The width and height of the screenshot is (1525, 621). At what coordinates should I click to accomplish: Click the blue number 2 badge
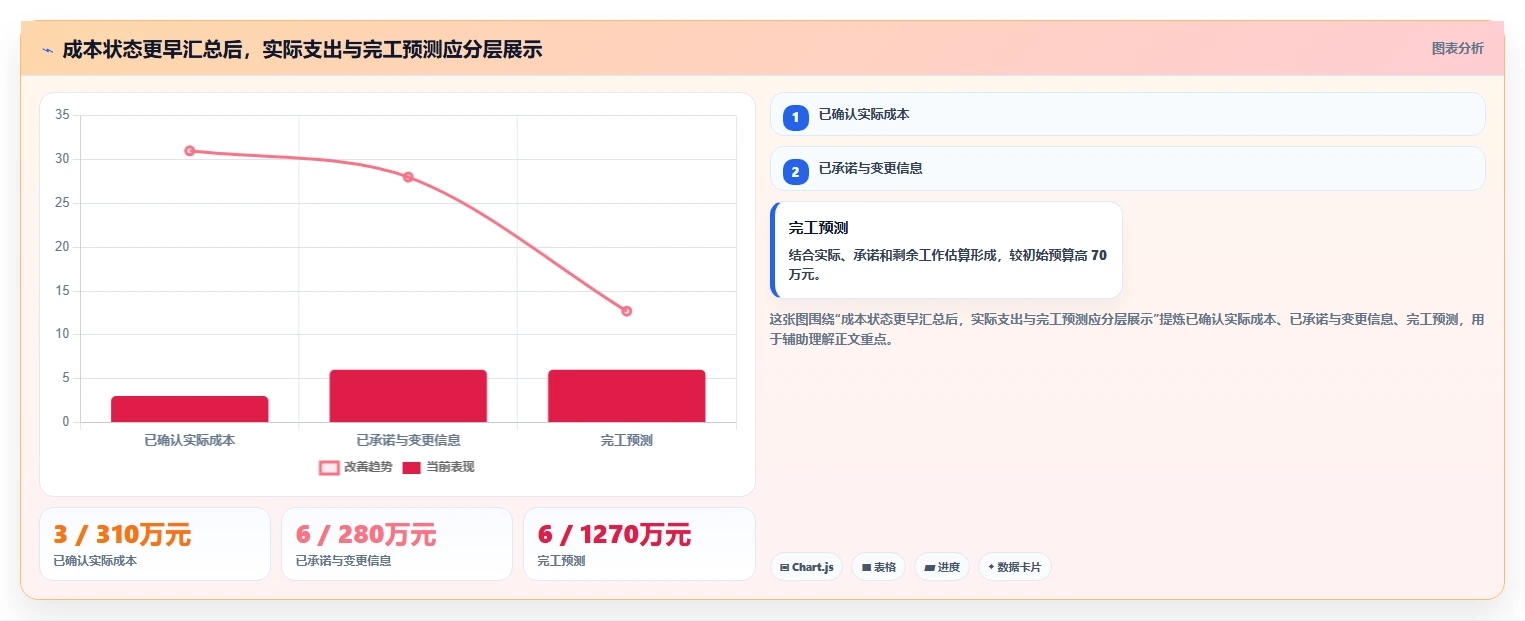pos(795,172)
